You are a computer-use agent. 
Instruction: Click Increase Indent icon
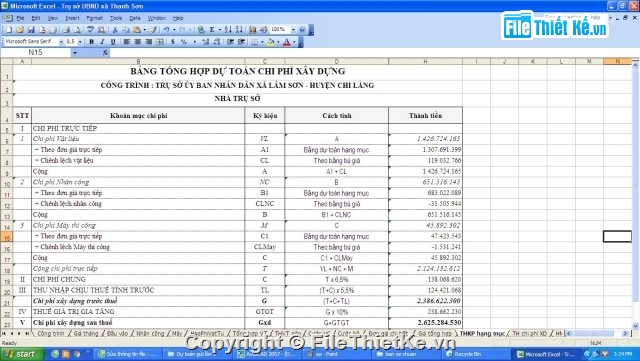tap(241, 42)
